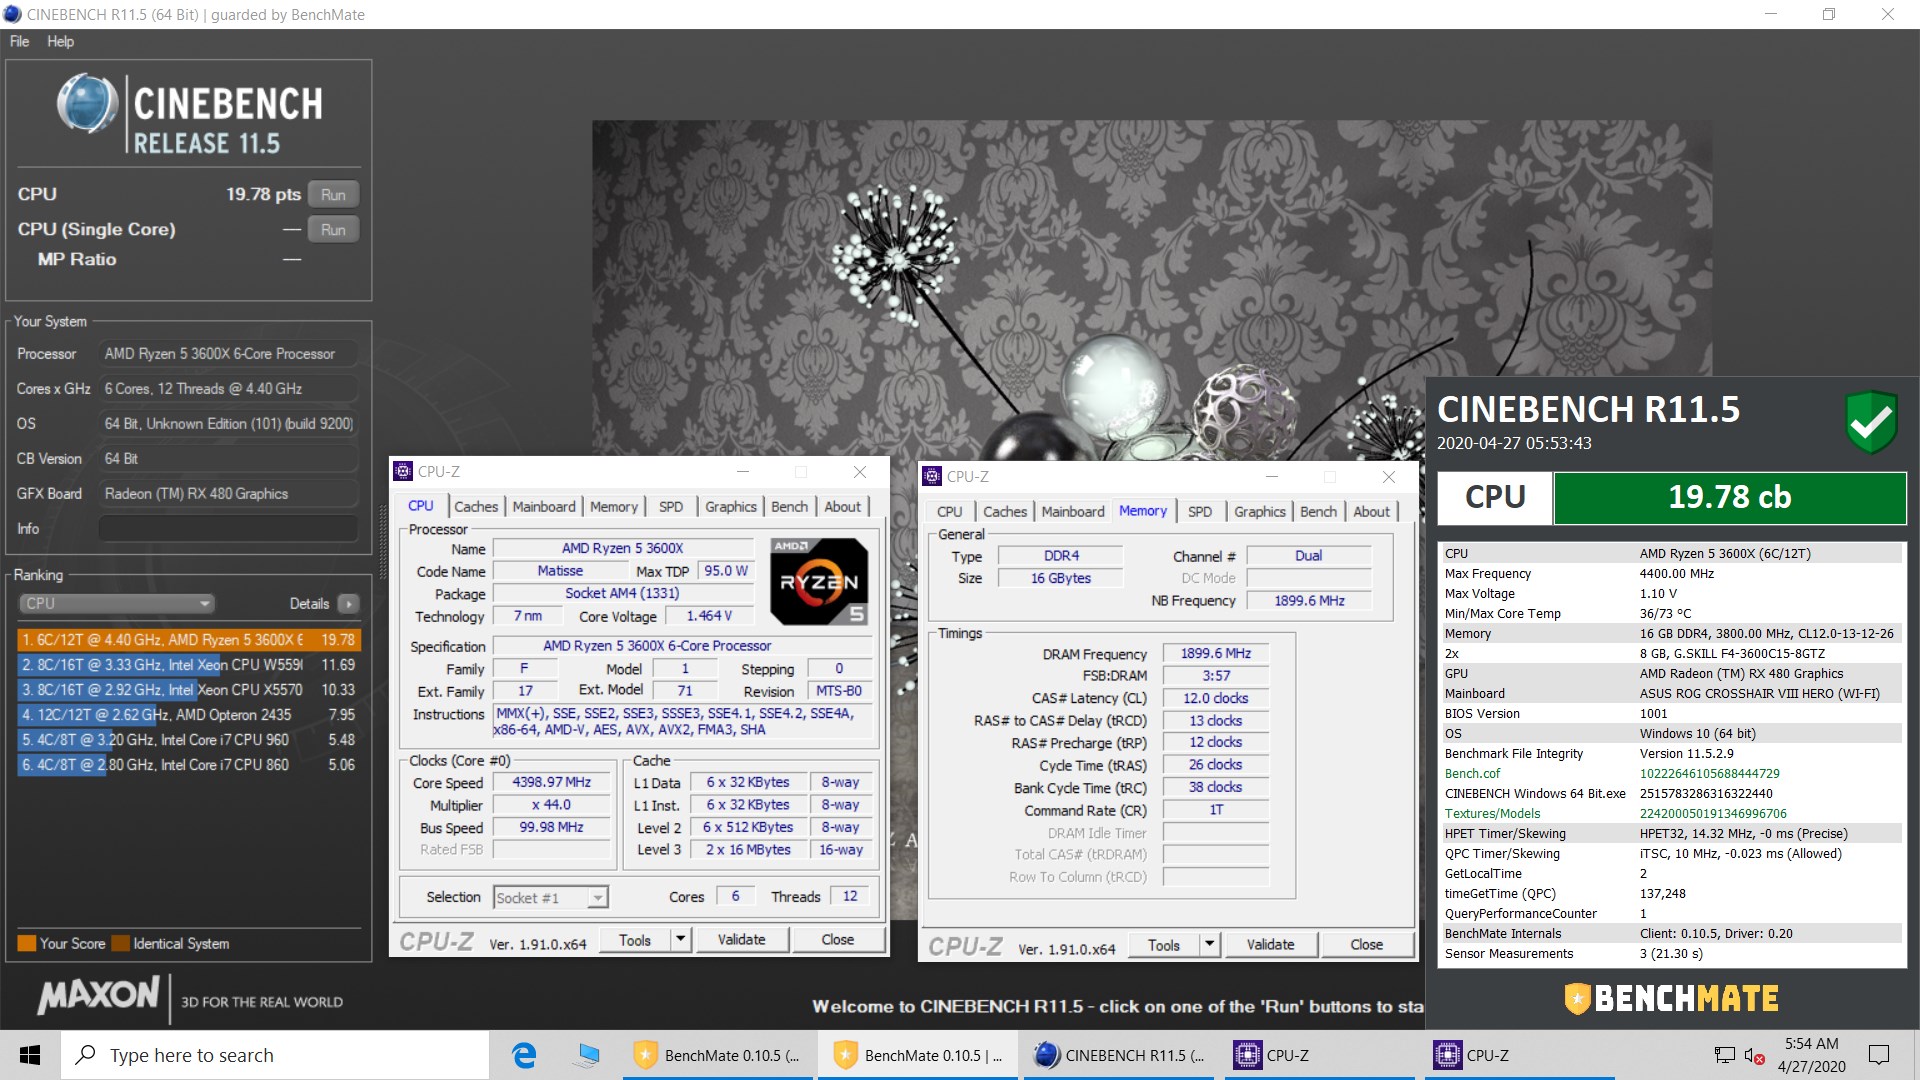Switch to Caches tab in left CPU-Z
The width and height of the screenshot is (1920, 1080).
tap(476, 507)
